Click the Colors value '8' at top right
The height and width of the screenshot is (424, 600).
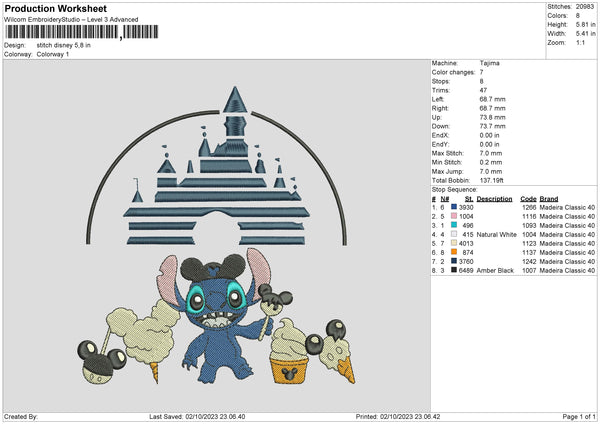click(578, 16)
